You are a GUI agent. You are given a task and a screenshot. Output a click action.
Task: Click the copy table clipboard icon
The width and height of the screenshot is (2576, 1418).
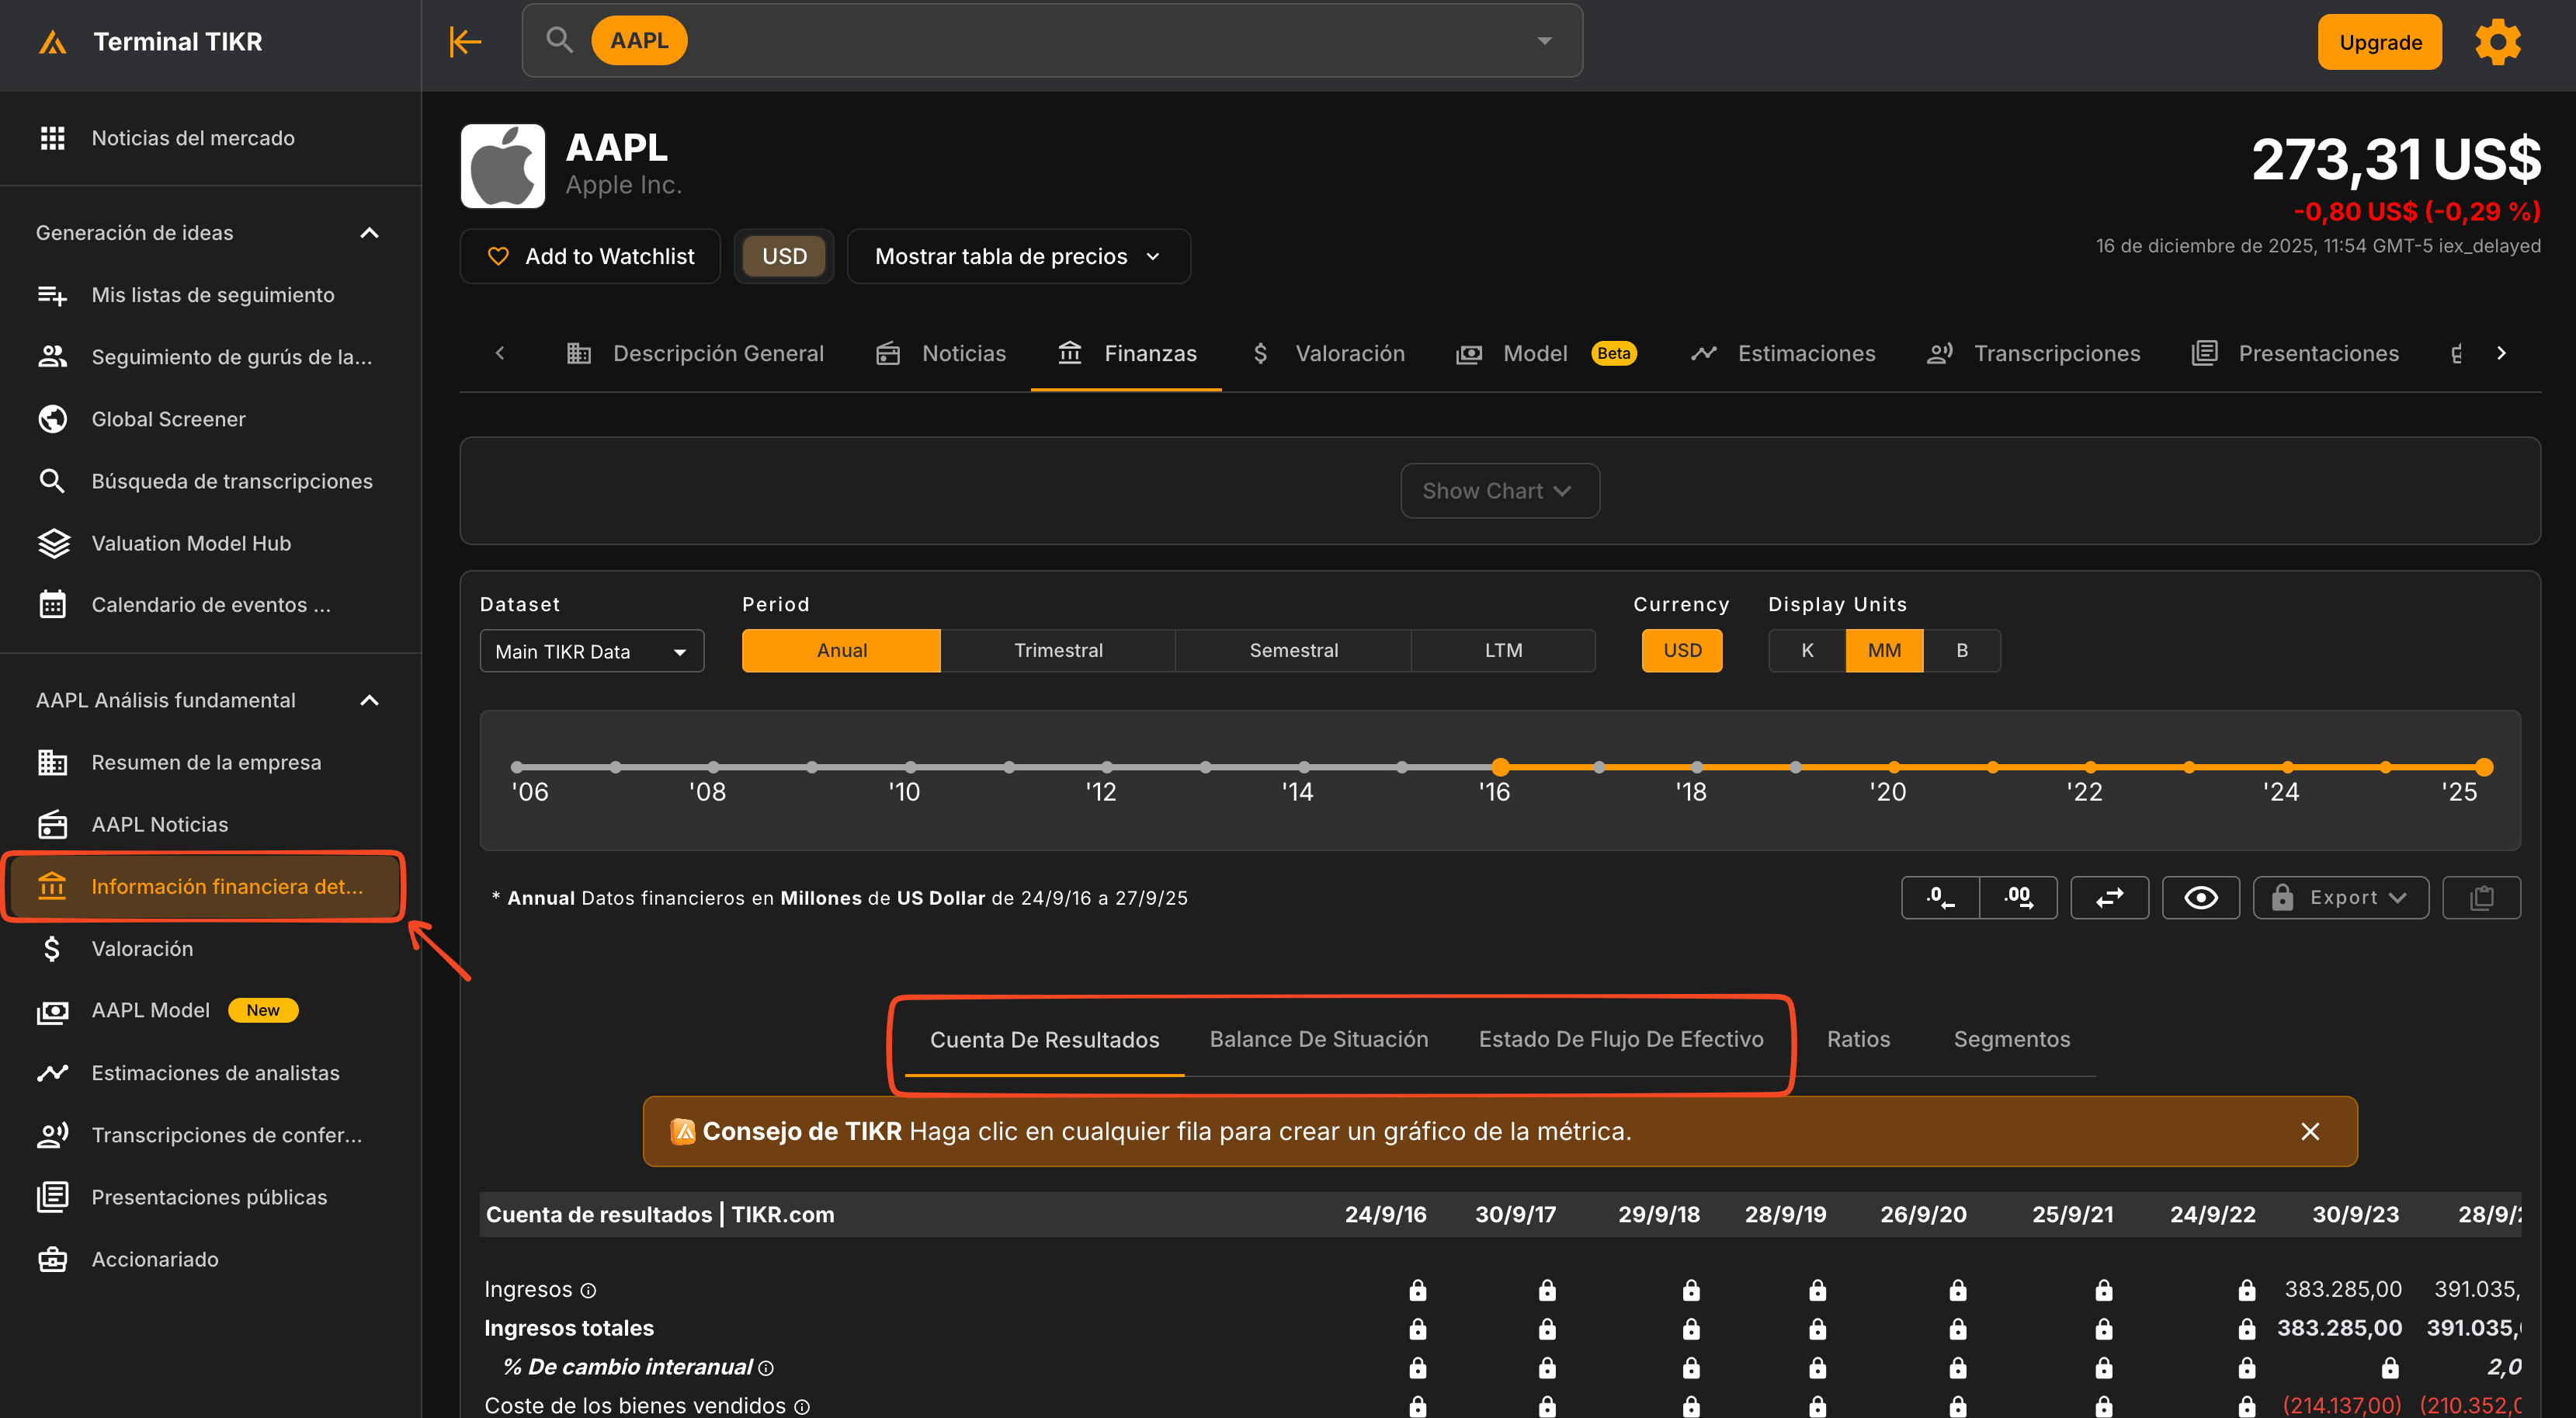point(2481,897)
